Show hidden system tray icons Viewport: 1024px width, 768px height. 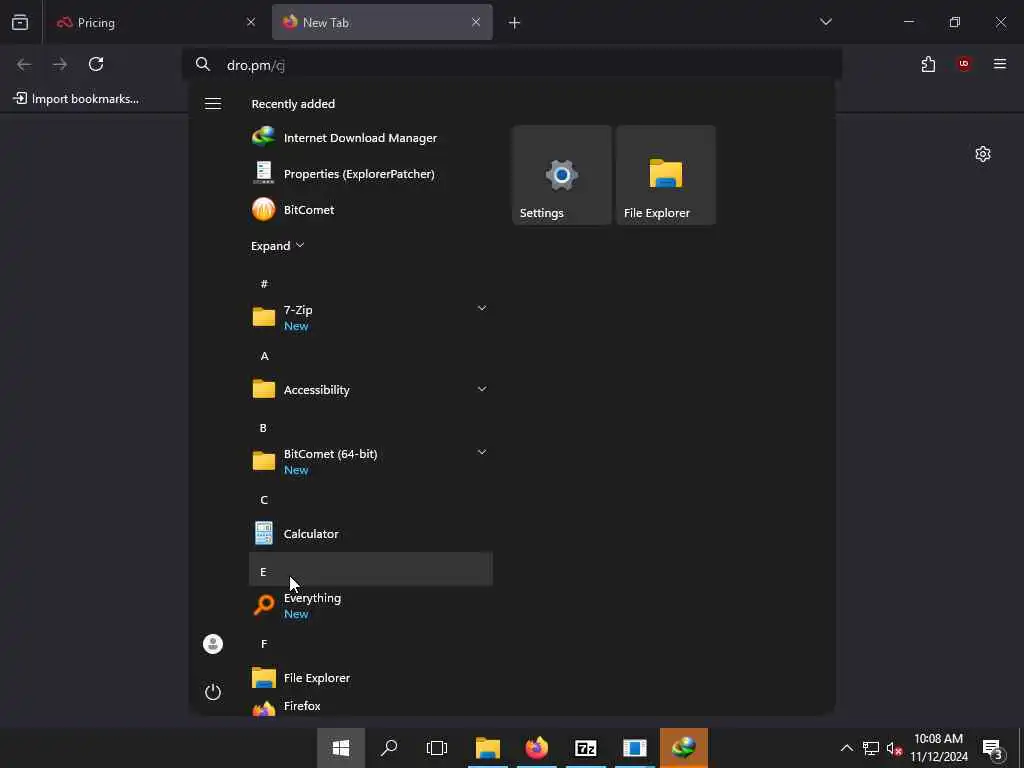pyautogui.click(x=846, y=748)
